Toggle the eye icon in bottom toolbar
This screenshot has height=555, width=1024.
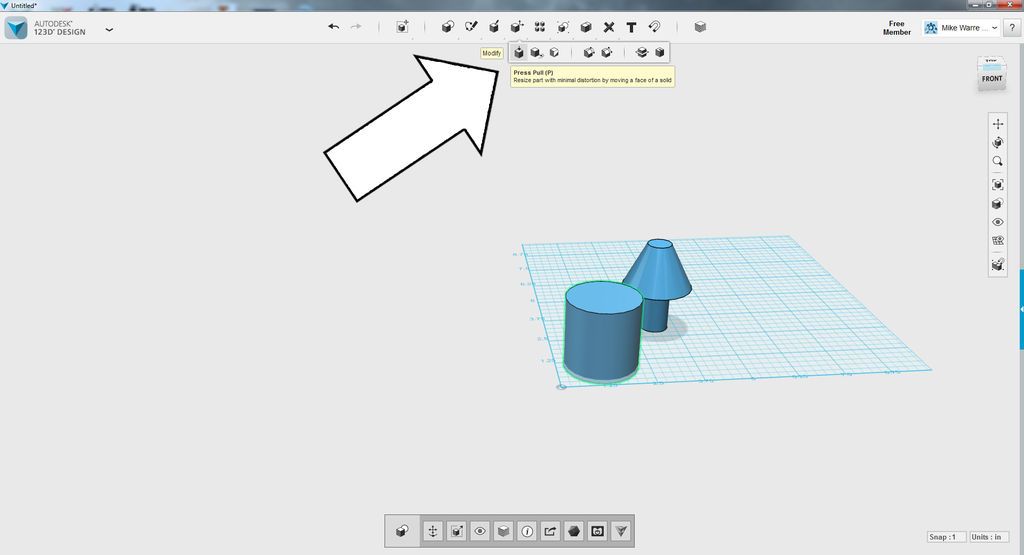pos(480,531)
